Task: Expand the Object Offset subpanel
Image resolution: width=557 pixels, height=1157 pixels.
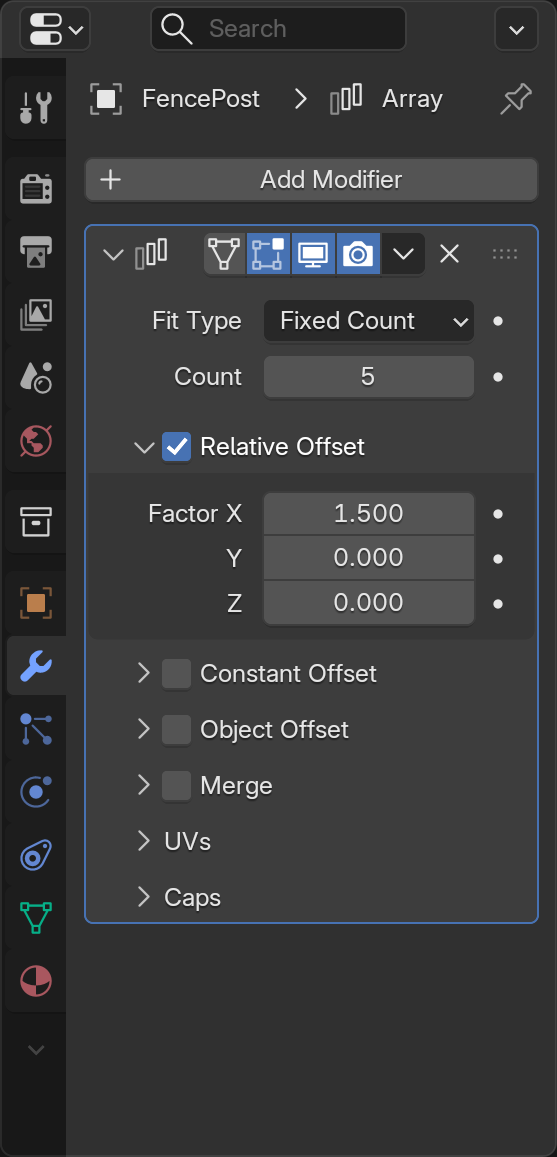Action: (144, 729)
